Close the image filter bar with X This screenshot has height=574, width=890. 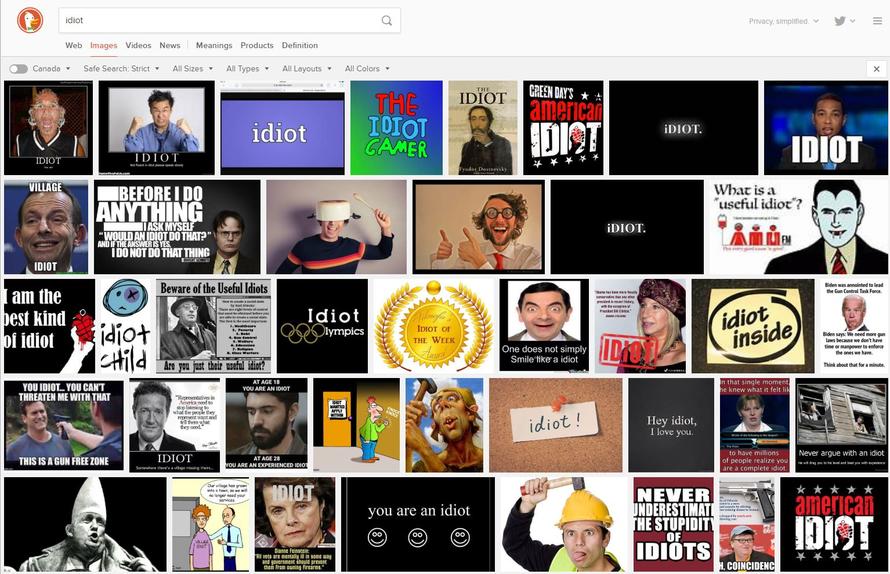[876, 69]
